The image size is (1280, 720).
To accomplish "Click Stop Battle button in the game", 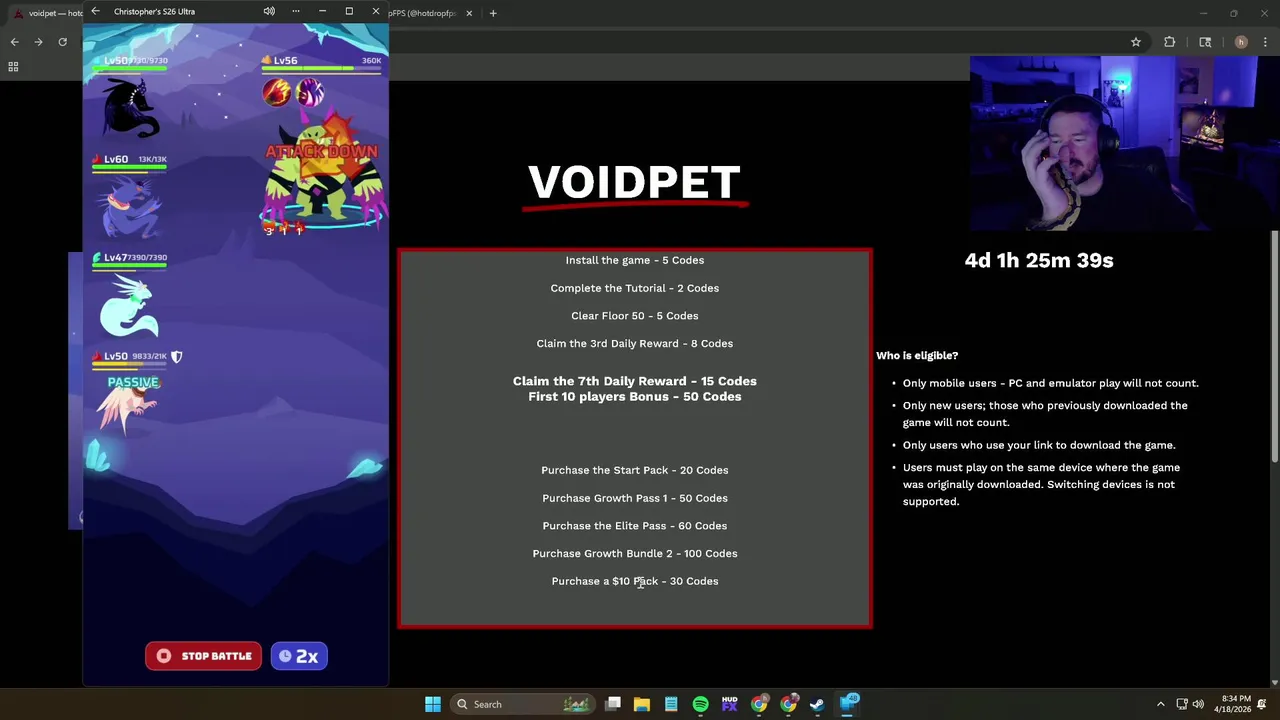I will (203, 656).
